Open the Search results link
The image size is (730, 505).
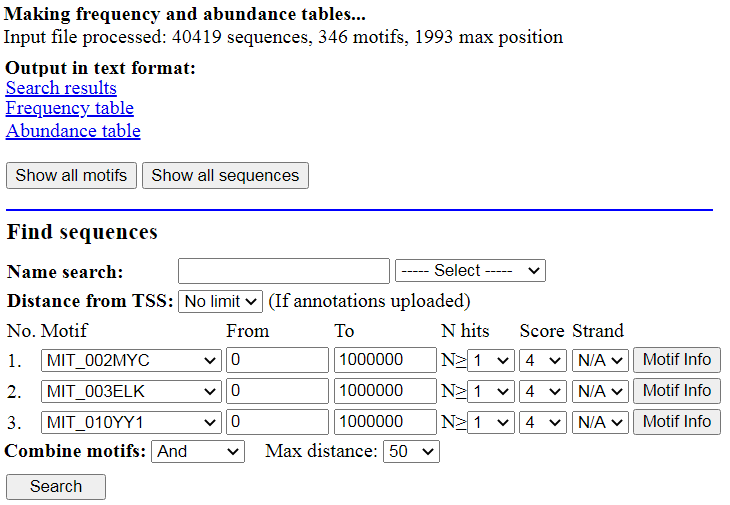[61, 88]
